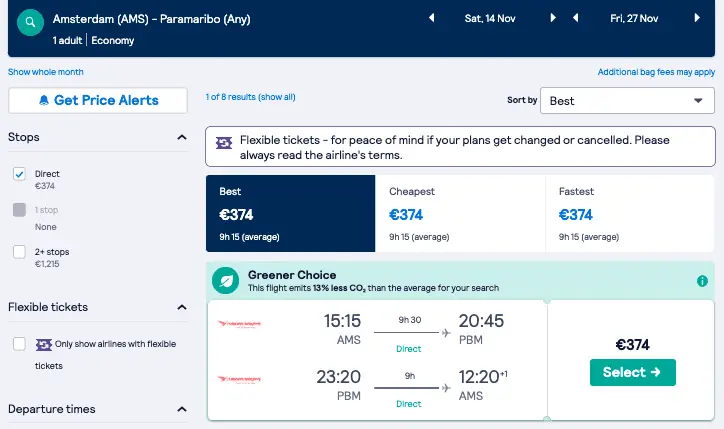Check only show airlines with flexible tickets
The image size is (724, 429).
[19, 344]
